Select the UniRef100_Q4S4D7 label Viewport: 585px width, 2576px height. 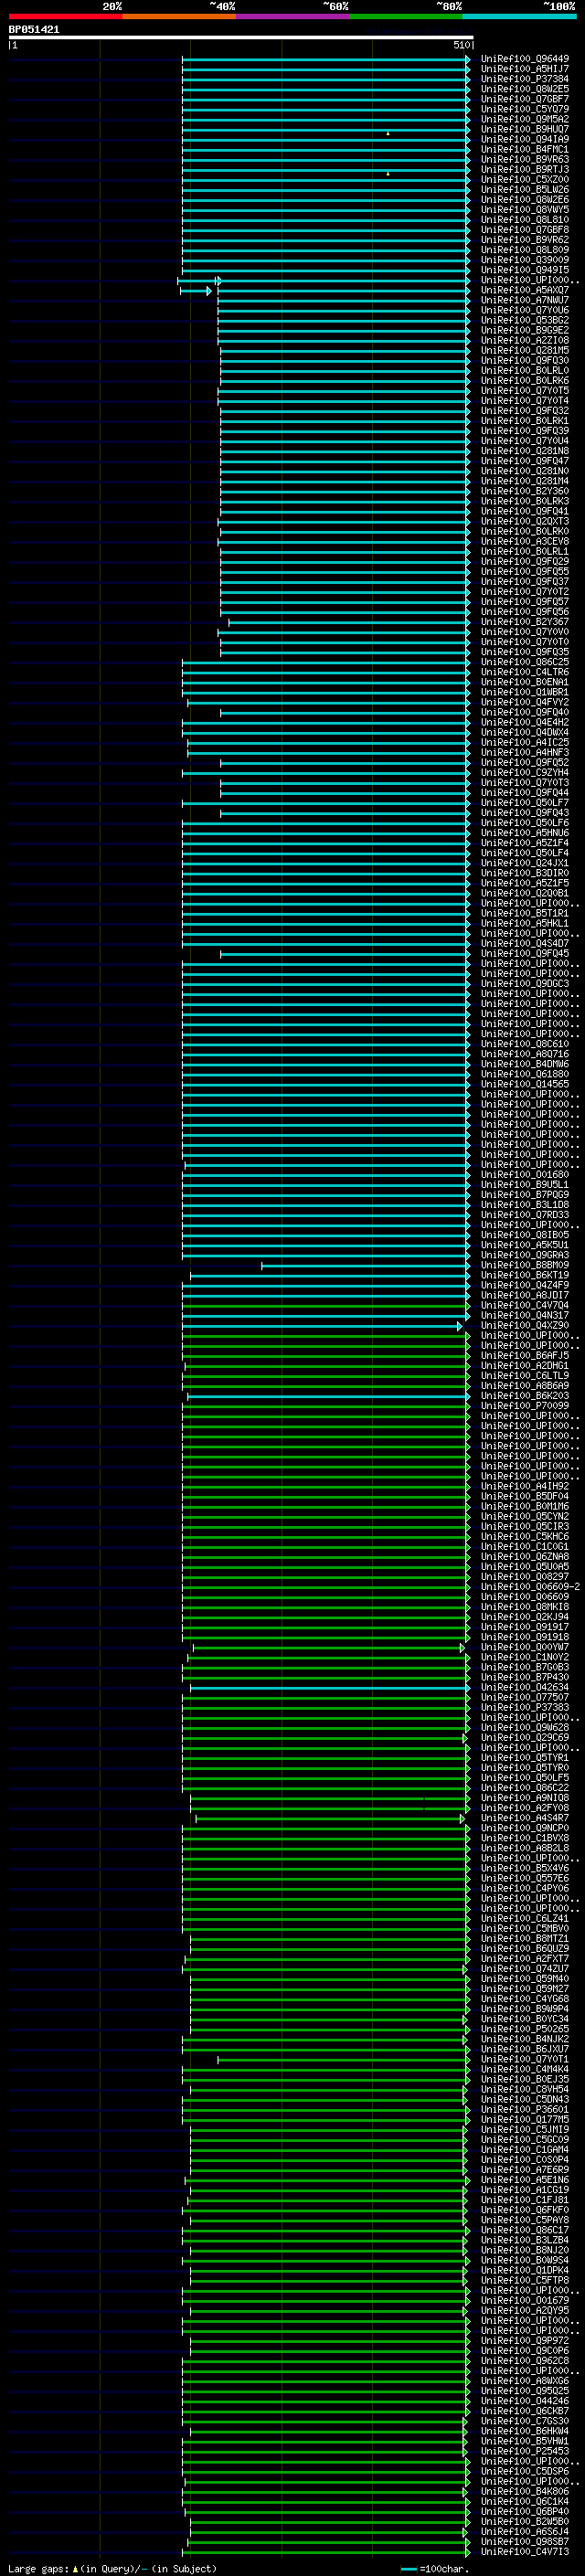525,944
